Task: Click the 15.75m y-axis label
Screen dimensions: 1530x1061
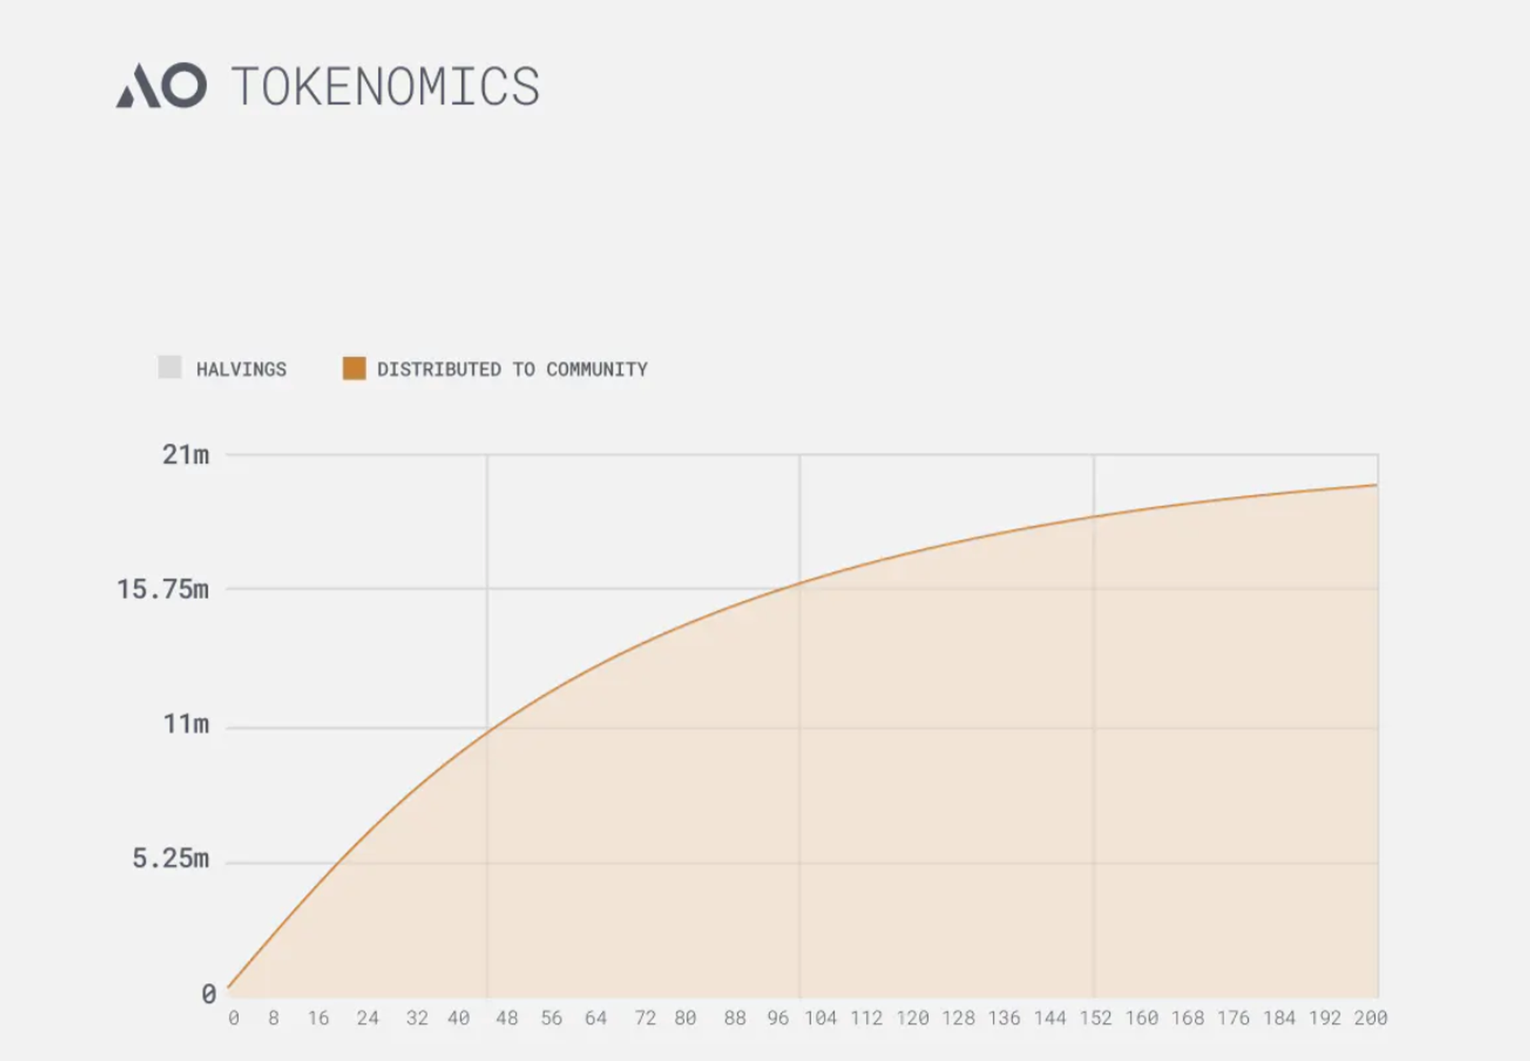Action: (163, 589)
